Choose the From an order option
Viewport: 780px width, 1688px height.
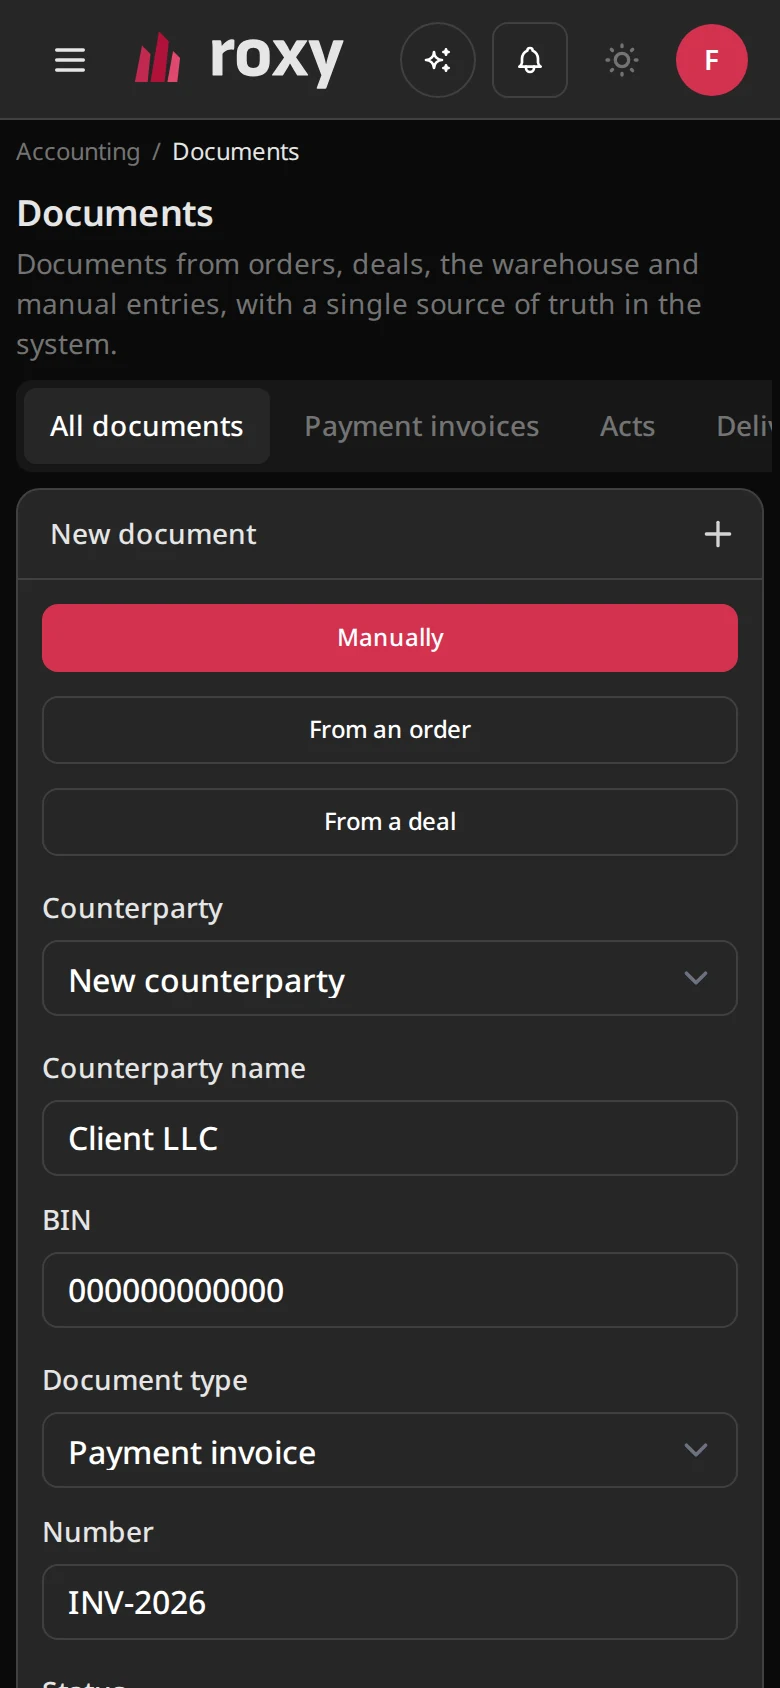point(390,730)
